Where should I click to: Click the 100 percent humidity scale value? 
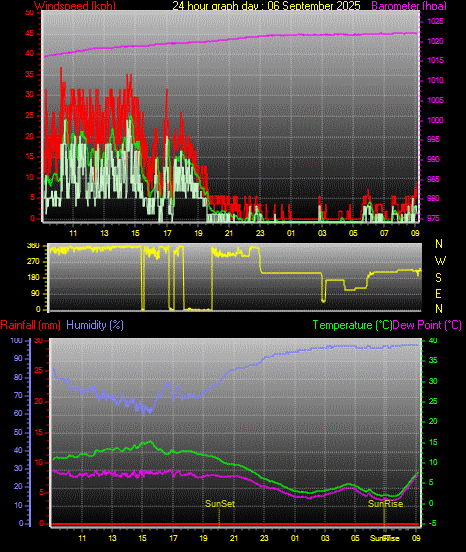17,340
